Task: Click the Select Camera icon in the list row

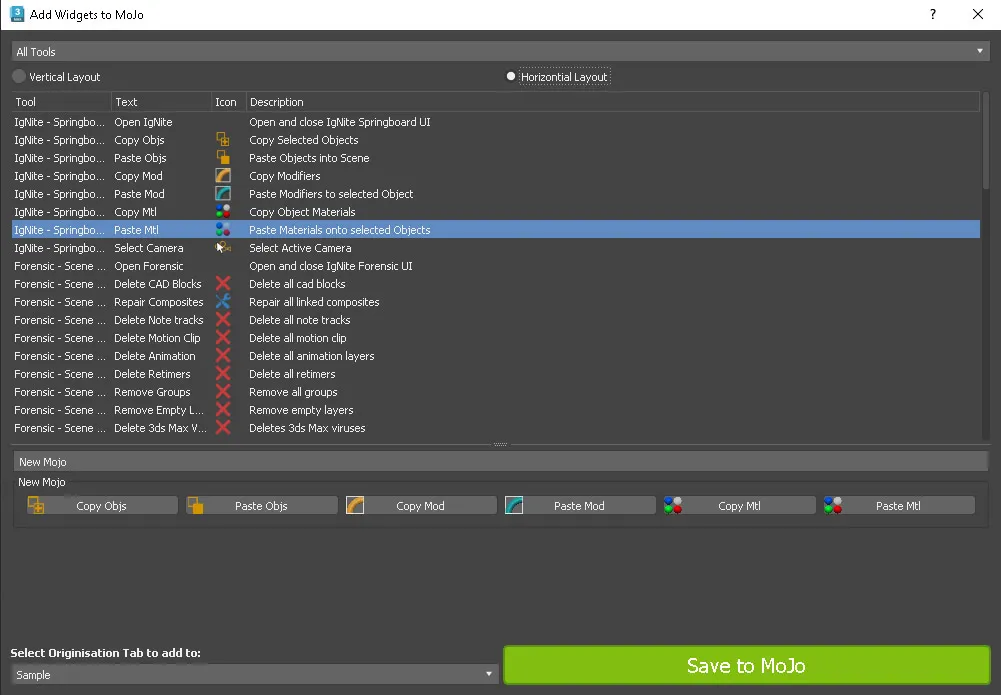Action: pos(223,248)
